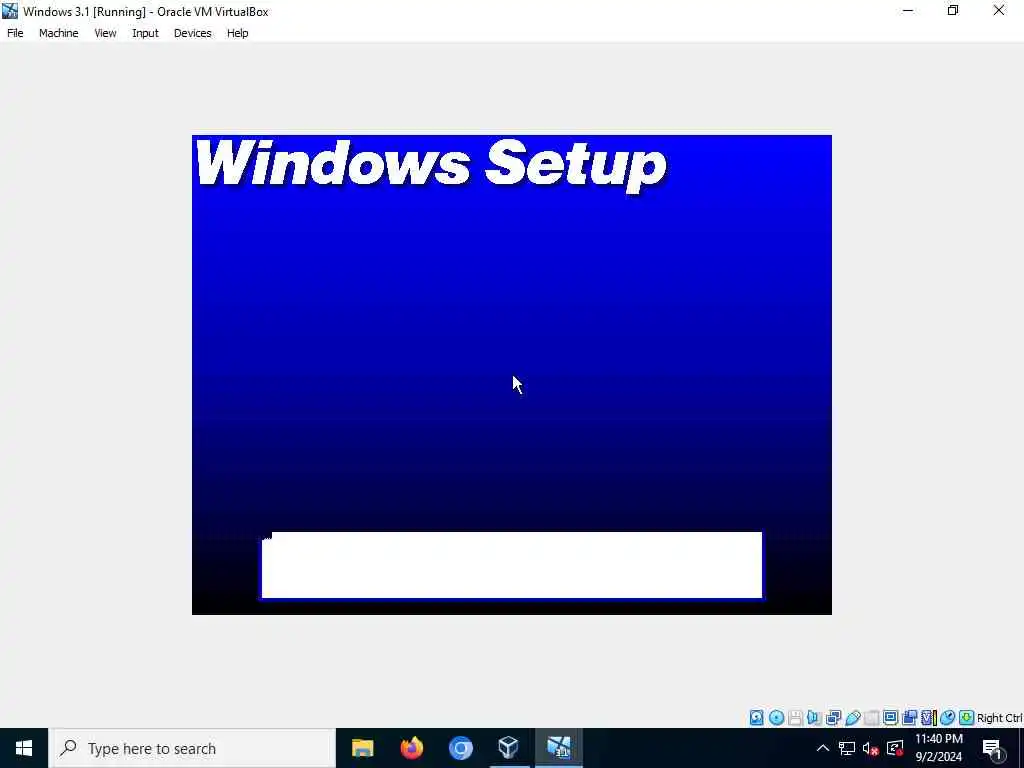Click the optical disk status icon
1024x768 pixels.
coord(776,718)
